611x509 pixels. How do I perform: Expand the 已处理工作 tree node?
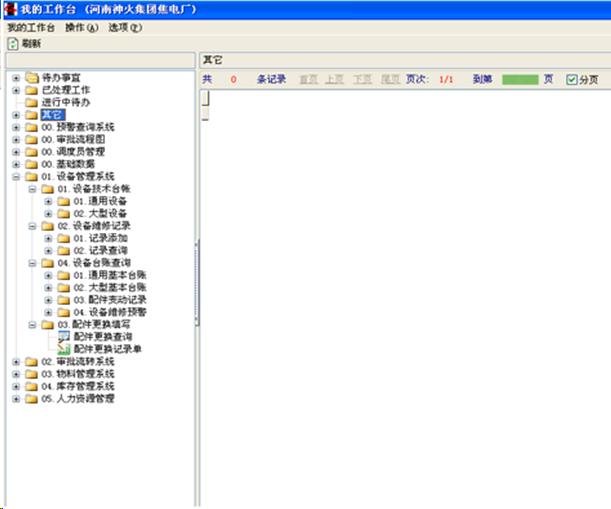point(15,90)
